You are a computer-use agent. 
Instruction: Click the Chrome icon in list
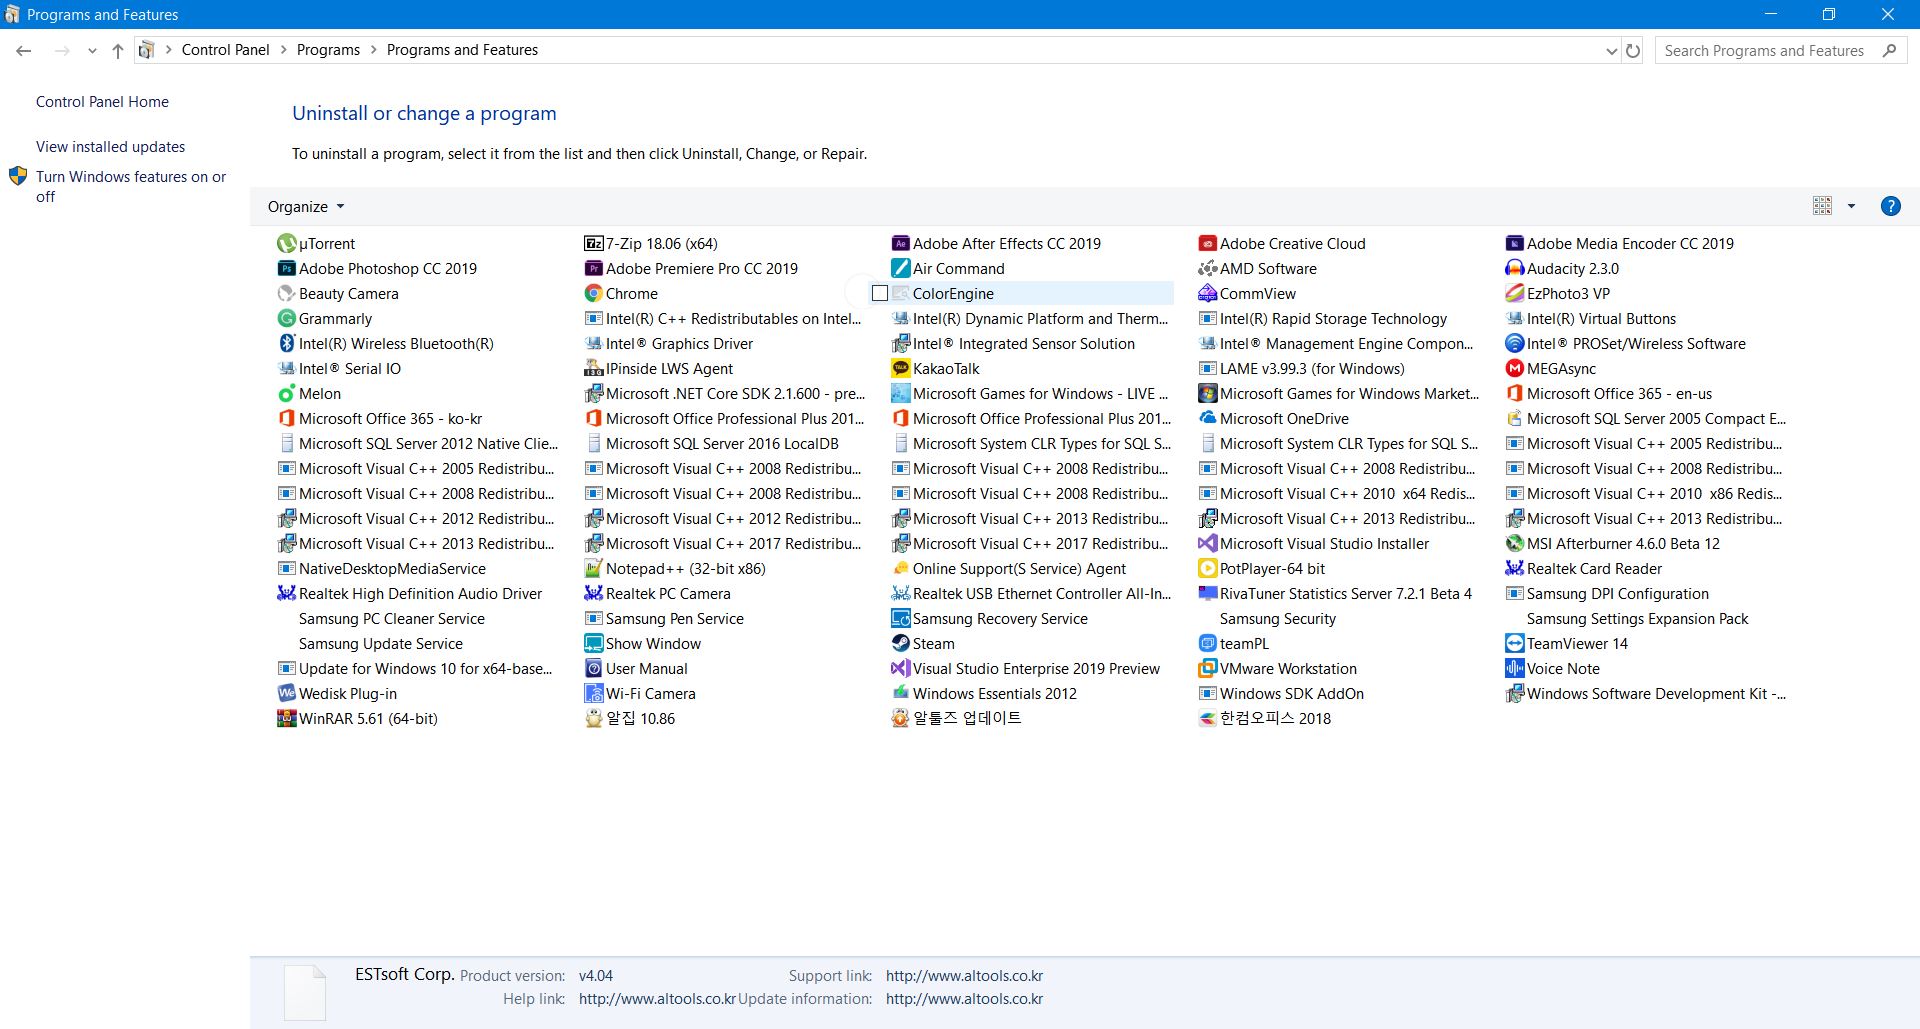click(594, 293)
